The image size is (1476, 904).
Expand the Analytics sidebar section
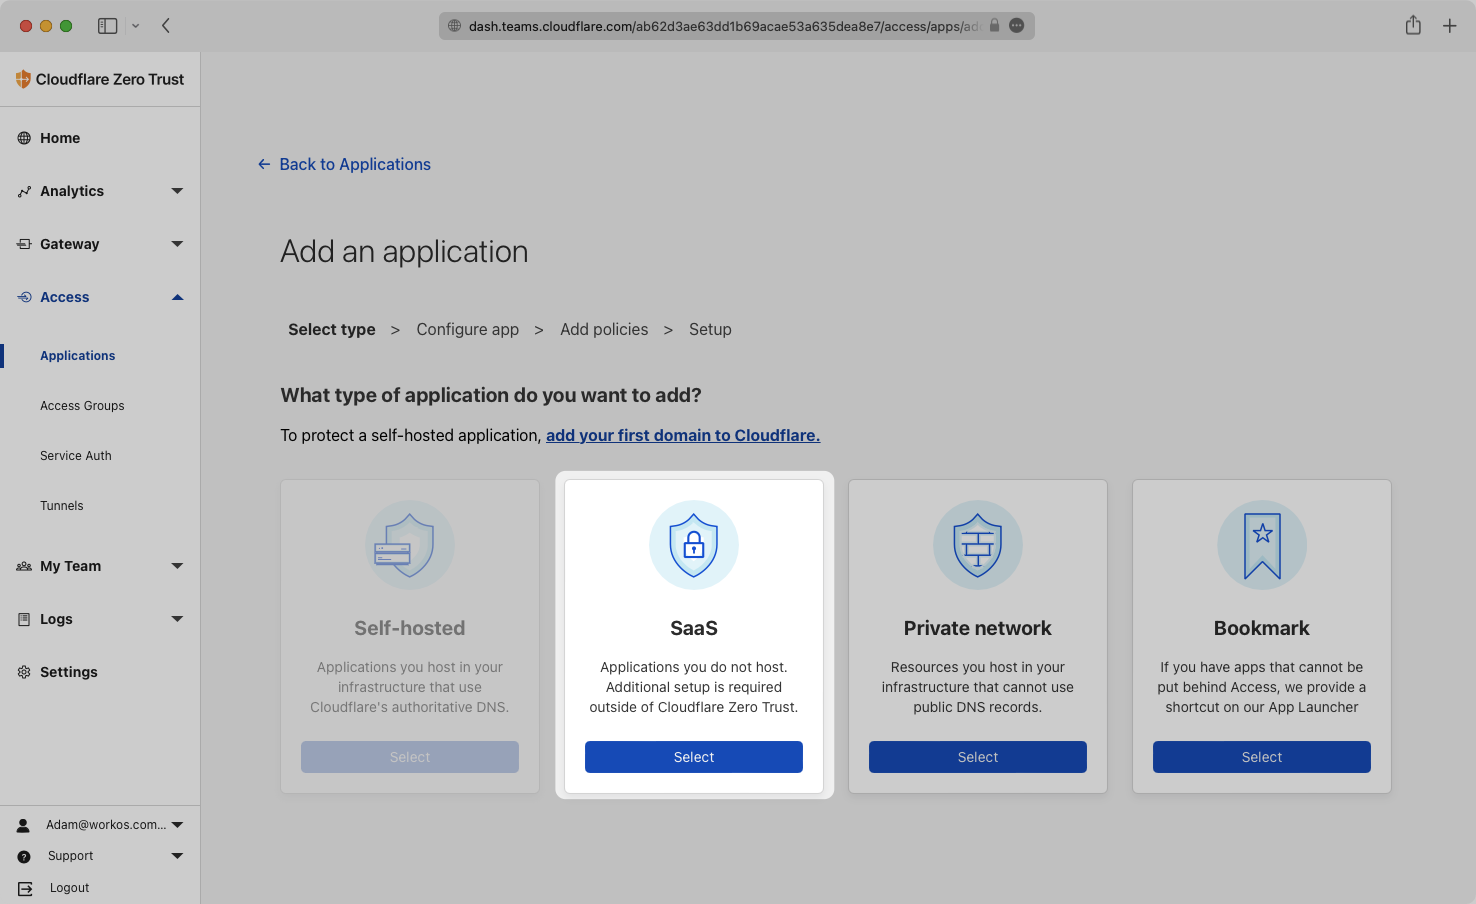click(x=177, y=191)
